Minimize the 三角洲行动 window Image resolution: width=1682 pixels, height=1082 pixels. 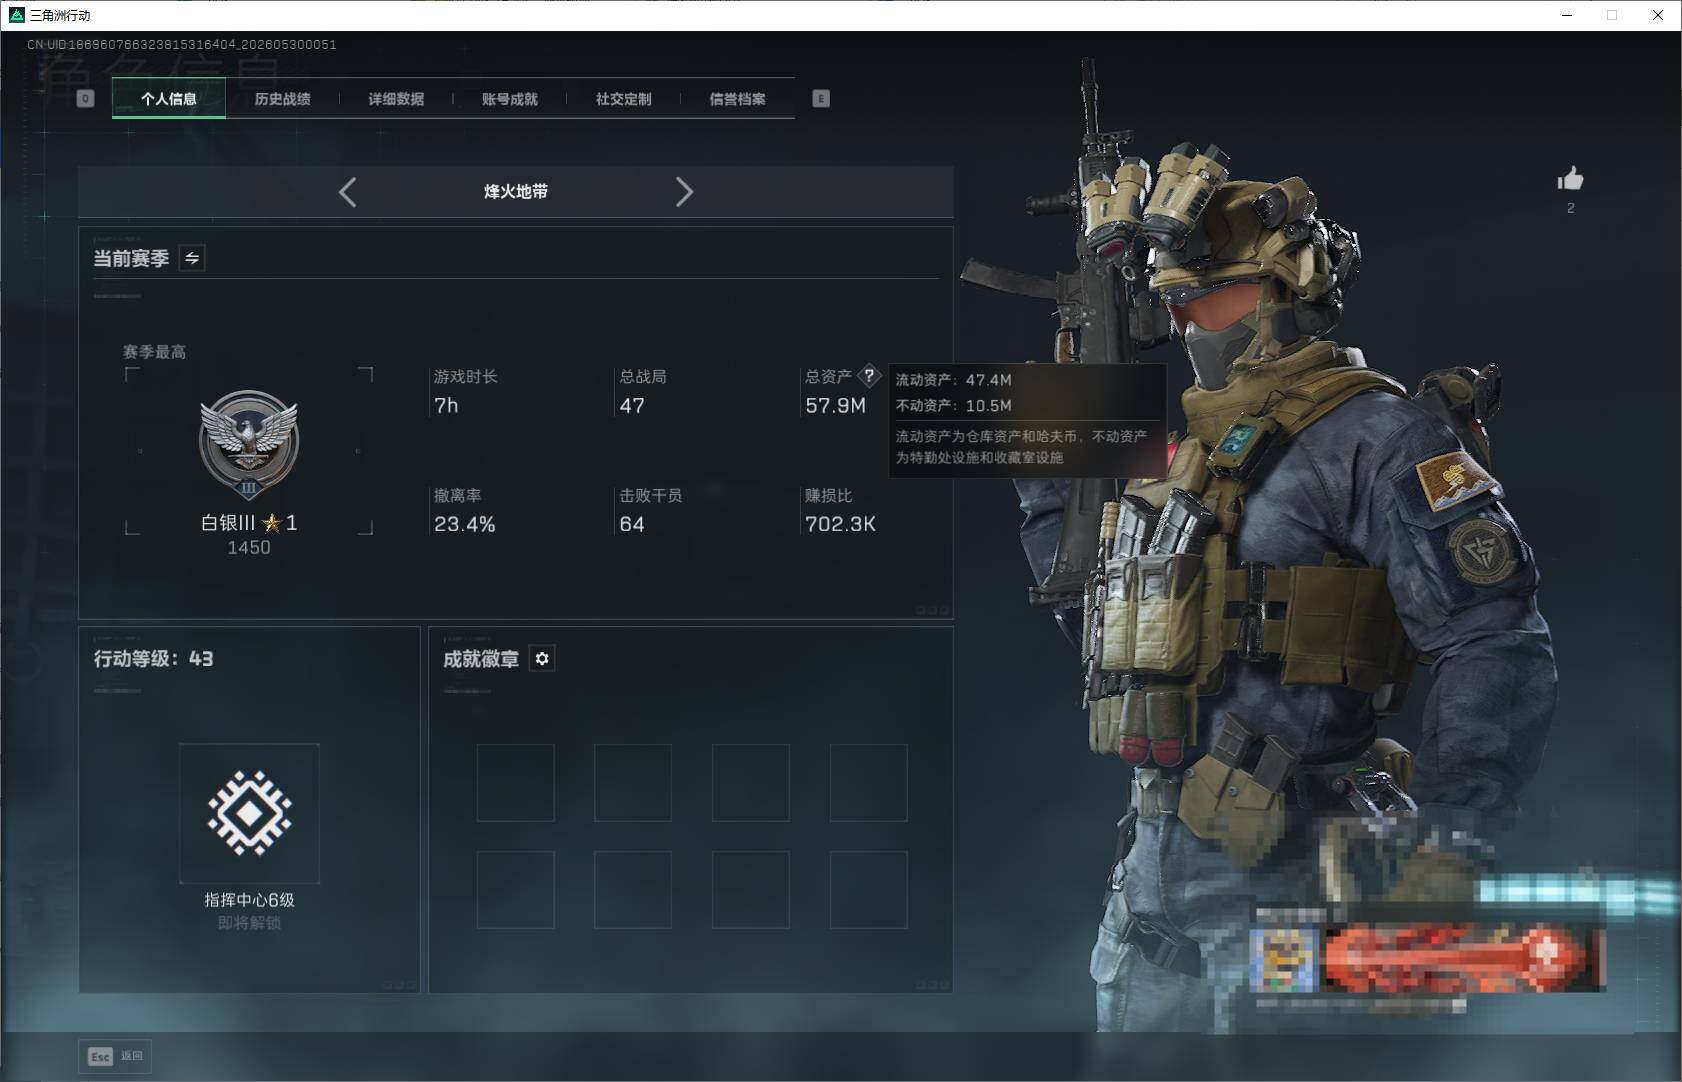coord(1567,15)
